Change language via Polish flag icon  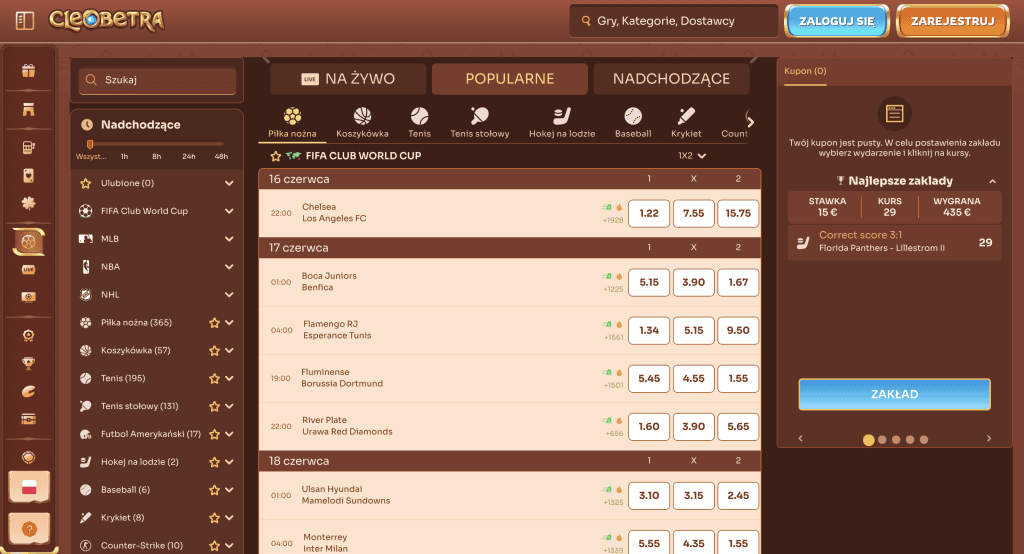(29, 487)
